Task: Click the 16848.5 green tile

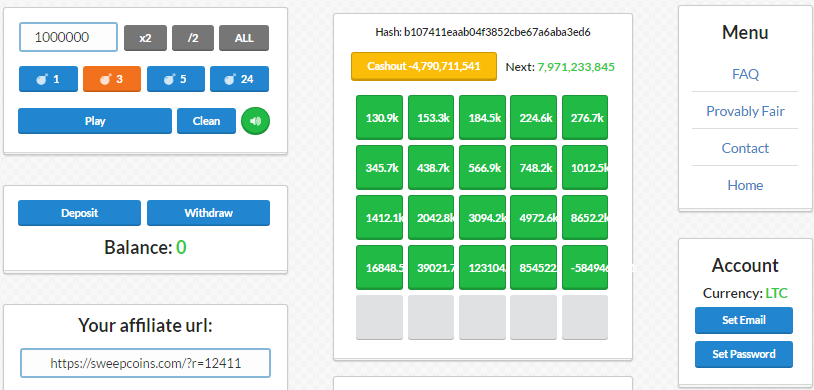Action: tap(379, 267)
